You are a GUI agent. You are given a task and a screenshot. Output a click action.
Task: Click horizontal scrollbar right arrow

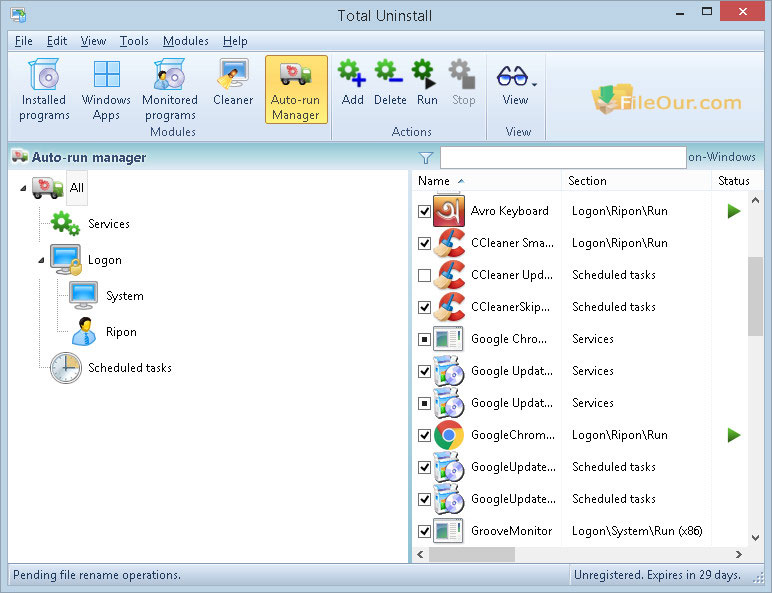click(739, 555)
